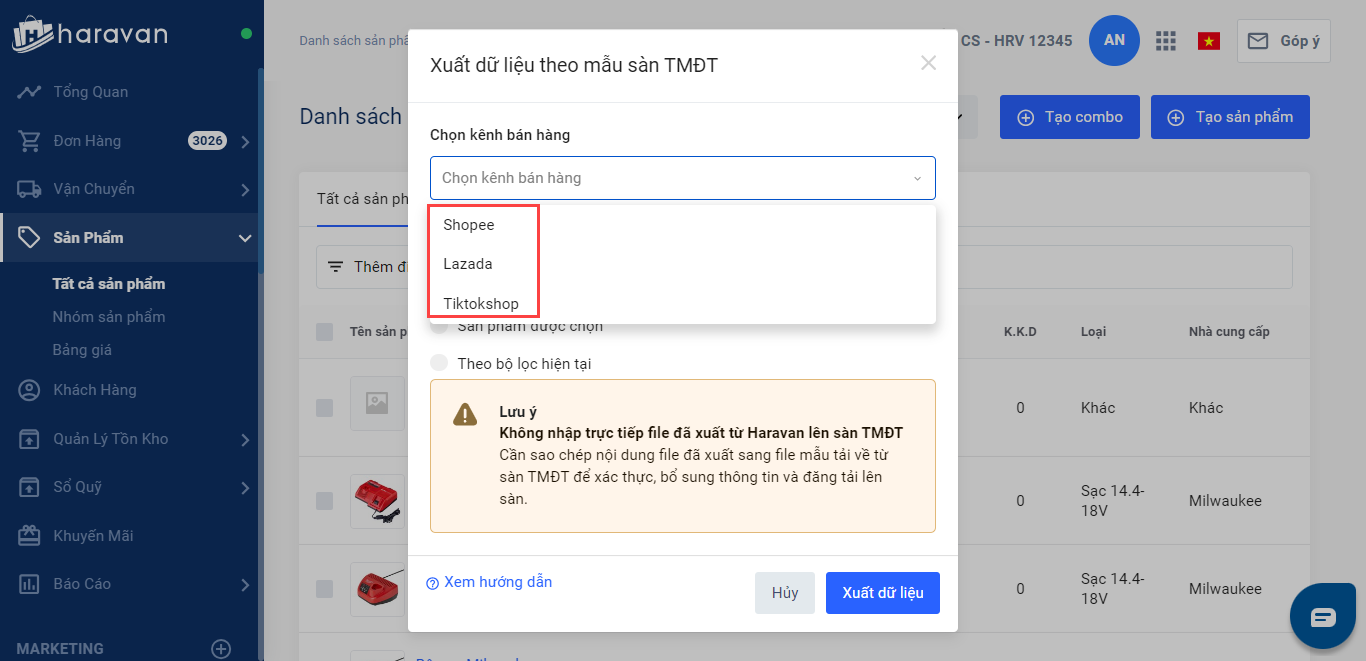1366x661 pixels.
Task: Close the export dialog with X icon
Action: click(x=928, y=63)
